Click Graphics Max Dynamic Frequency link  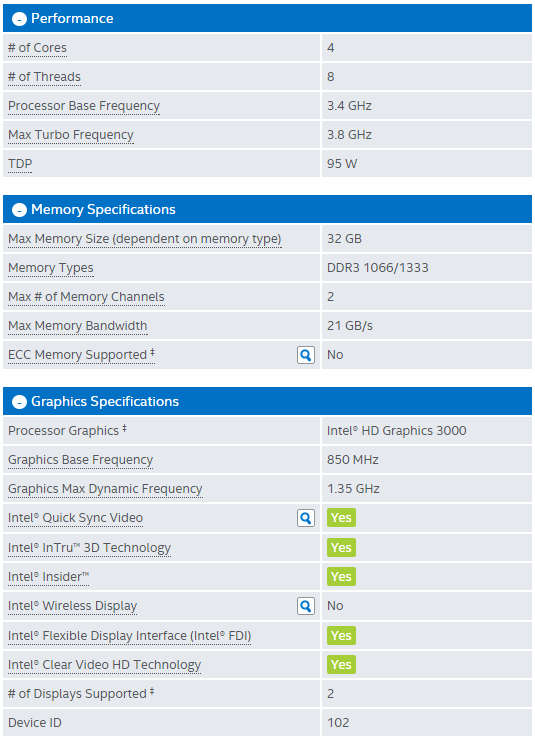coord(105,489)
